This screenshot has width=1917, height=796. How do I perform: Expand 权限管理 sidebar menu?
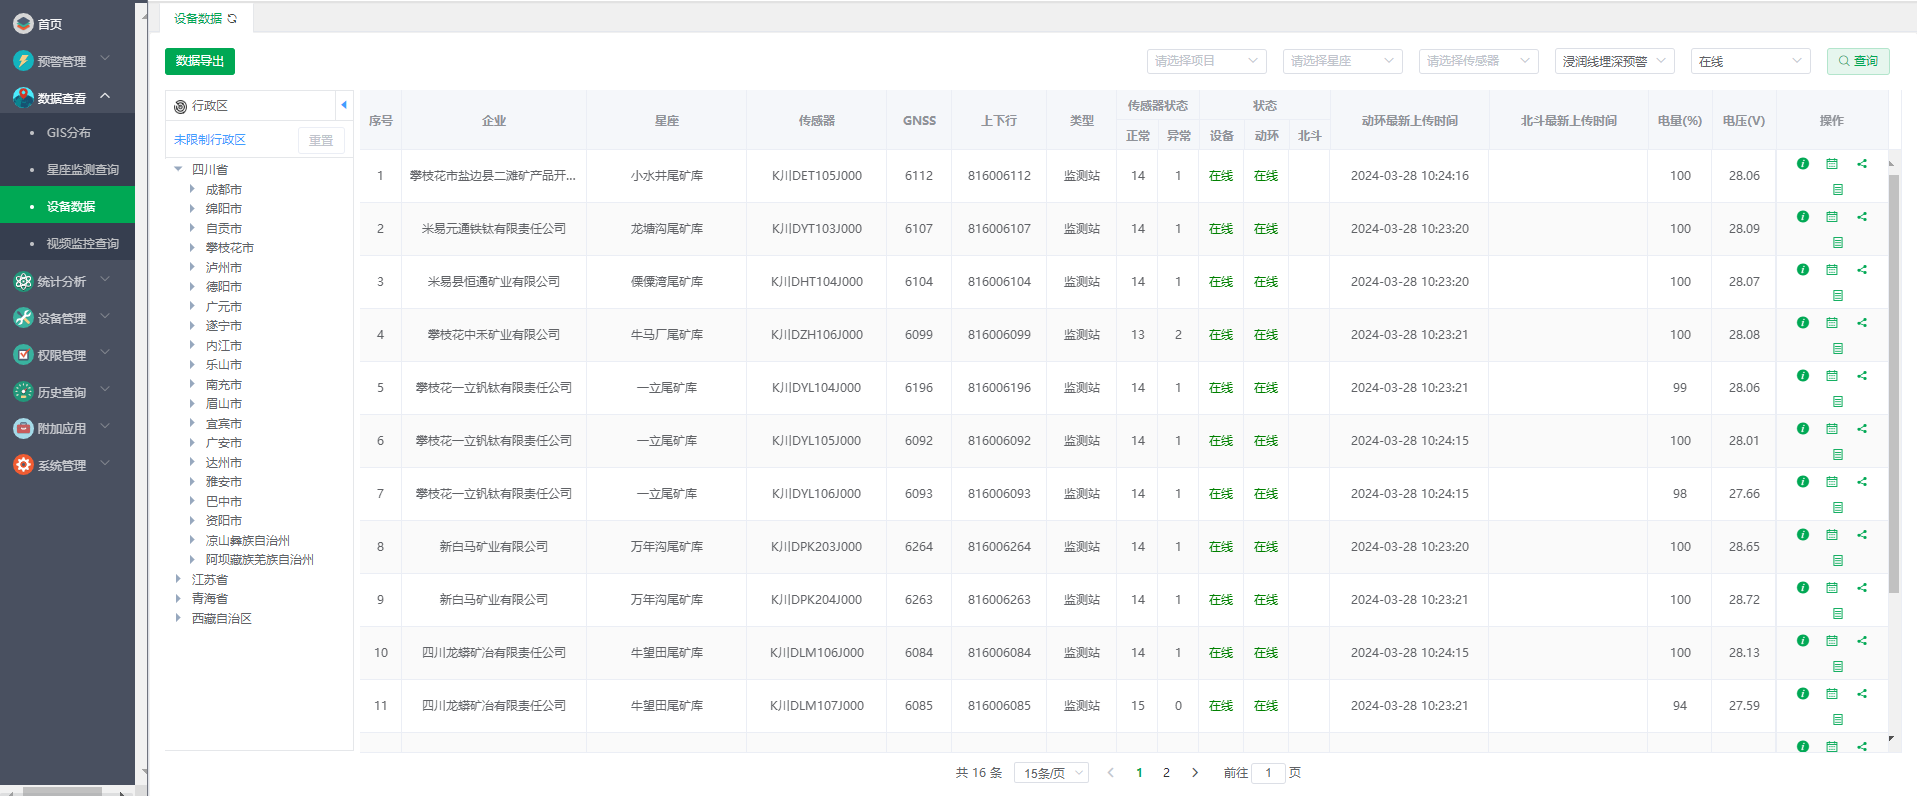(x=67, y=355)
